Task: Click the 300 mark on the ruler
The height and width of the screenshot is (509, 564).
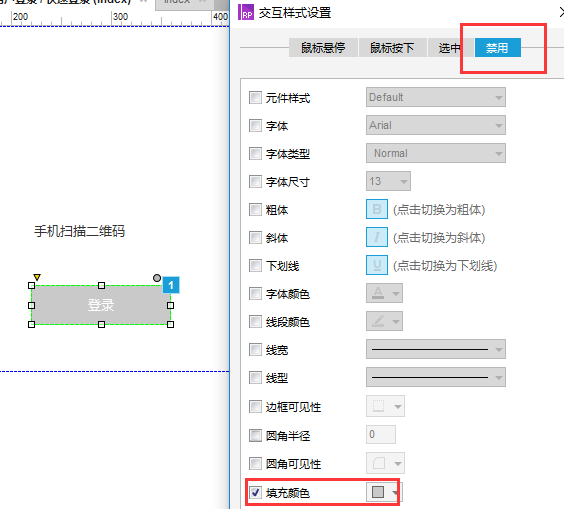Action: [x=120, y=17]
